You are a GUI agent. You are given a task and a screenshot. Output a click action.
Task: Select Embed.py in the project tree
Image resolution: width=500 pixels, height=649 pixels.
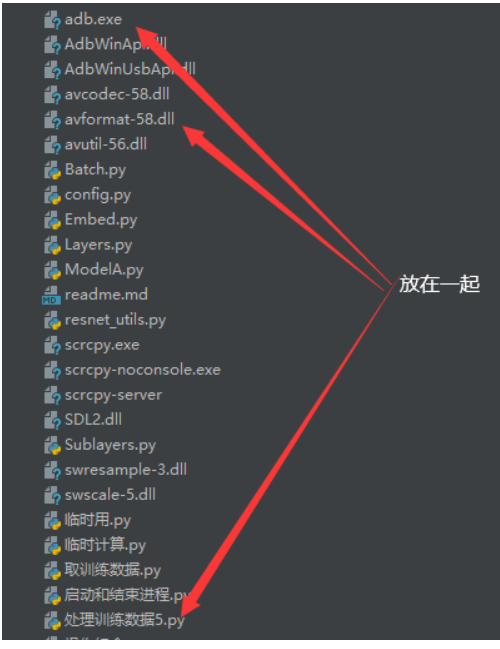(x=101, y=220)
